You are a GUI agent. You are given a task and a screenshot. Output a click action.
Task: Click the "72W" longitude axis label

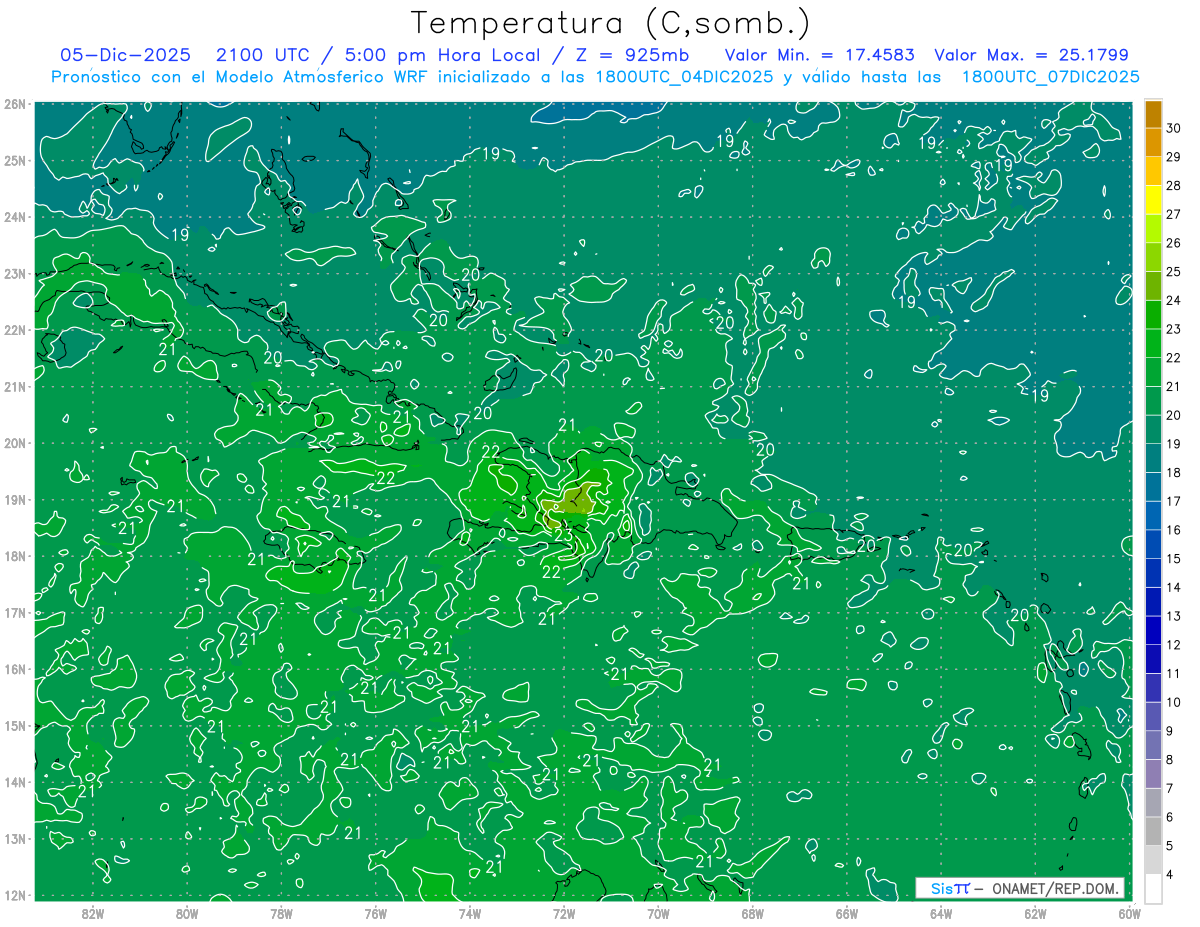(563, 913)
